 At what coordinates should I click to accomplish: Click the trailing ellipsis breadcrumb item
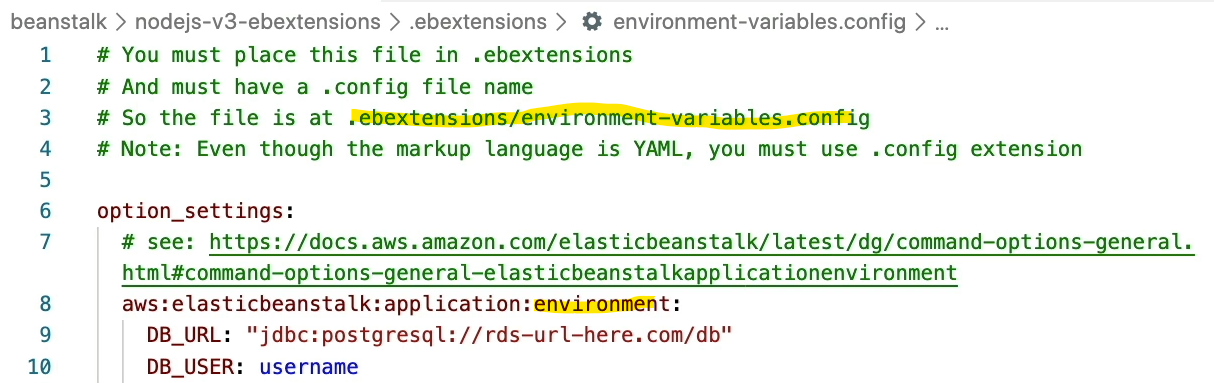coord(941,22)
